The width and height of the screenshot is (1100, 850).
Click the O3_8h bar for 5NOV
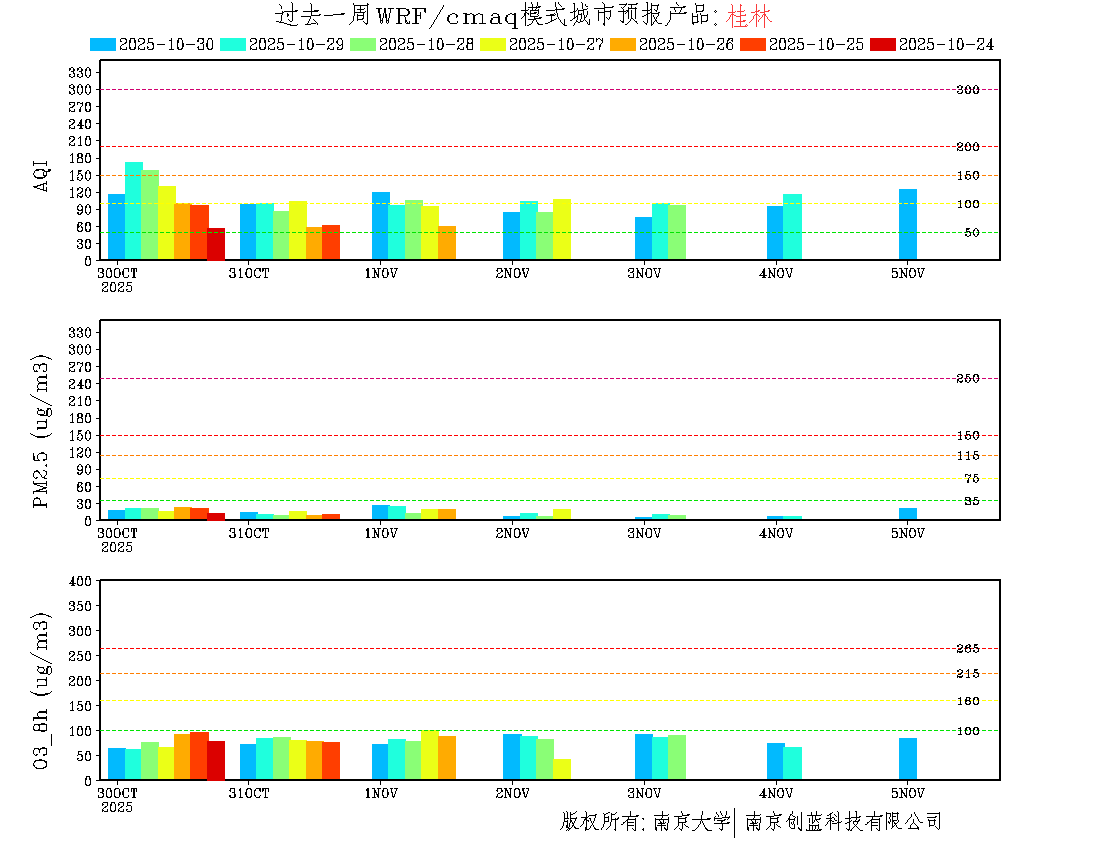[x=907, y=759]
